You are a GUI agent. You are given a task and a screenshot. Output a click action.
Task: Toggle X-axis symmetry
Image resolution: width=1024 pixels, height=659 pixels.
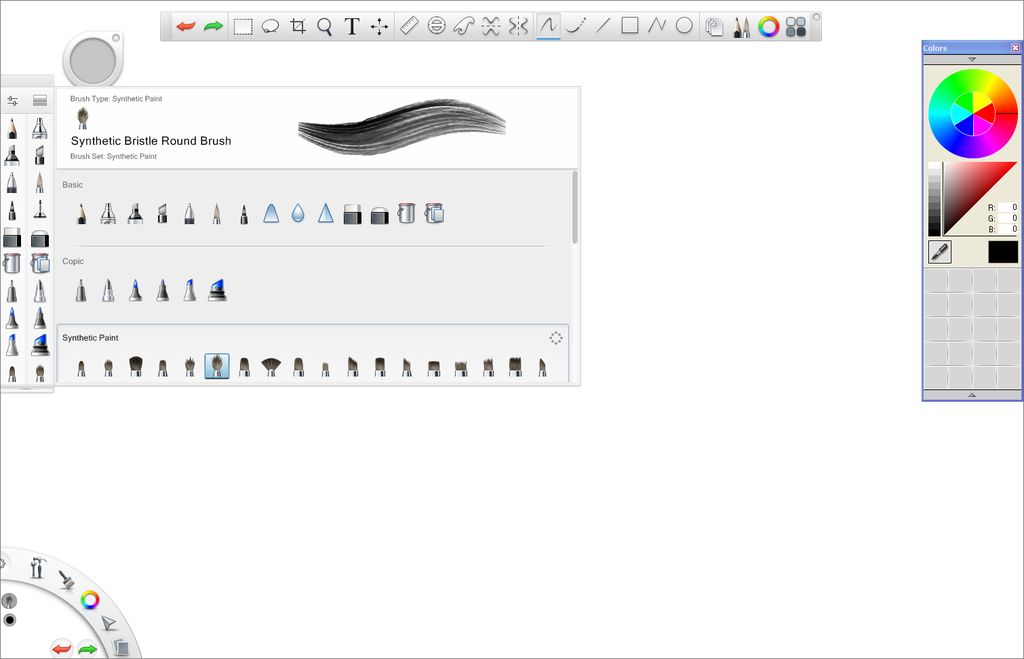(491, 26)
